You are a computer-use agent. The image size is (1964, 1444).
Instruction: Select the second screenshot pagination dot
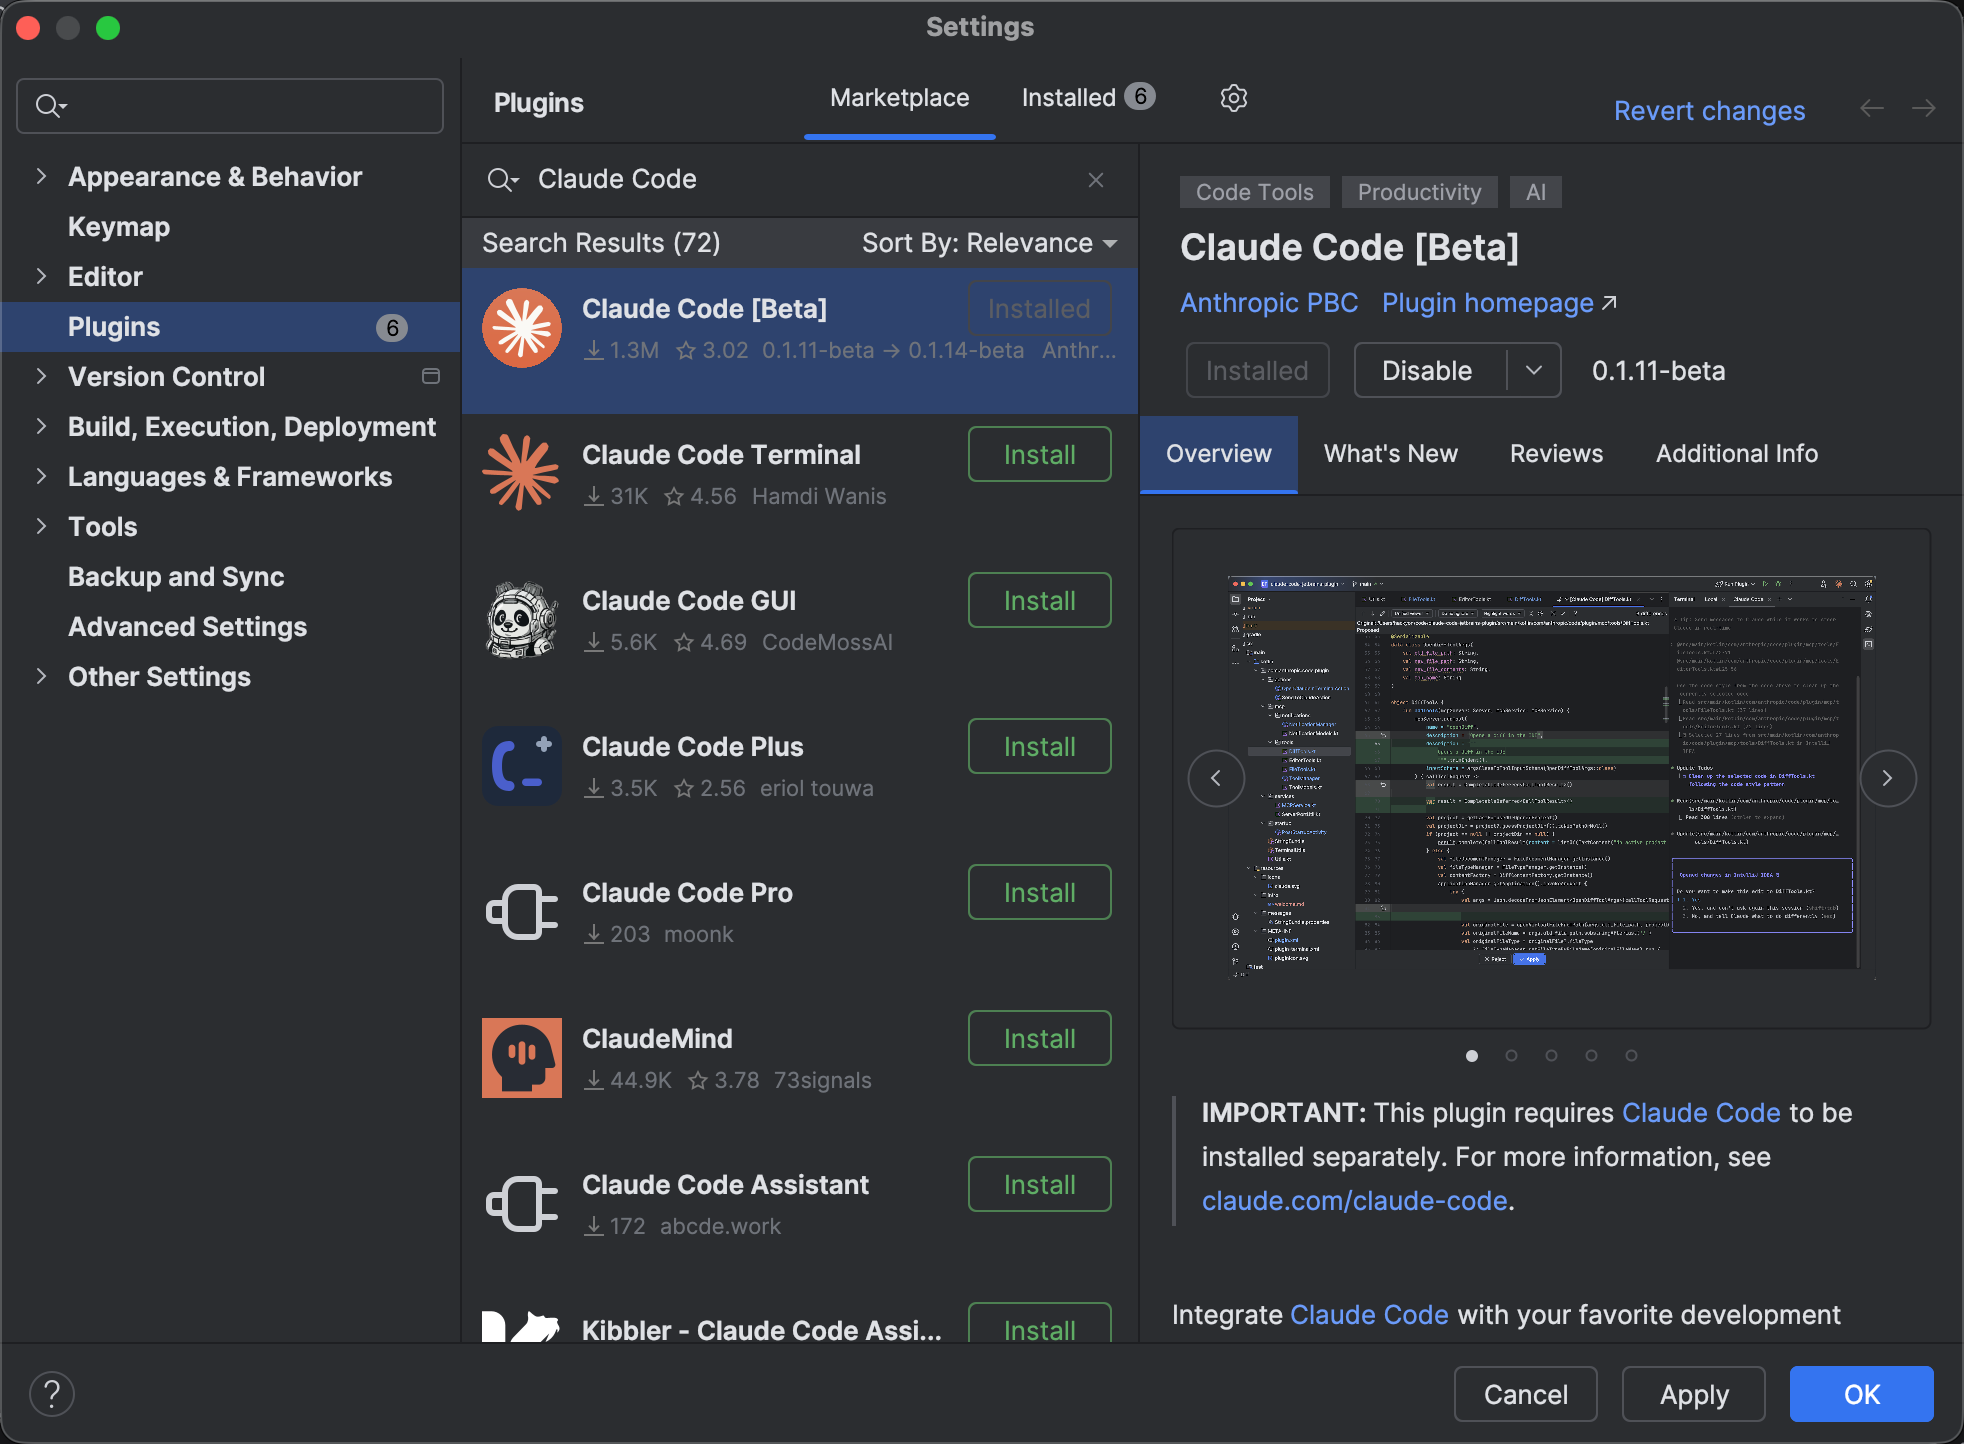point(1511,1056)
